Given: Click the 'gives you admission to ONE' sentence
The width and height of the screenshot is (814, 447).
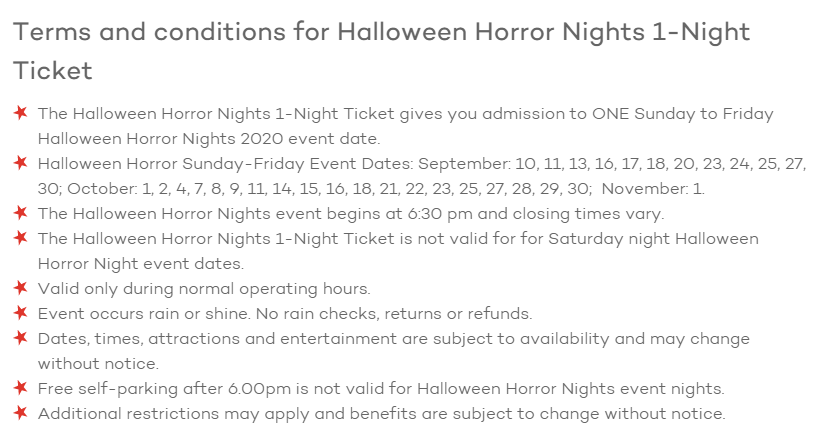Looking at the screenshot, I should click(480, 114).
